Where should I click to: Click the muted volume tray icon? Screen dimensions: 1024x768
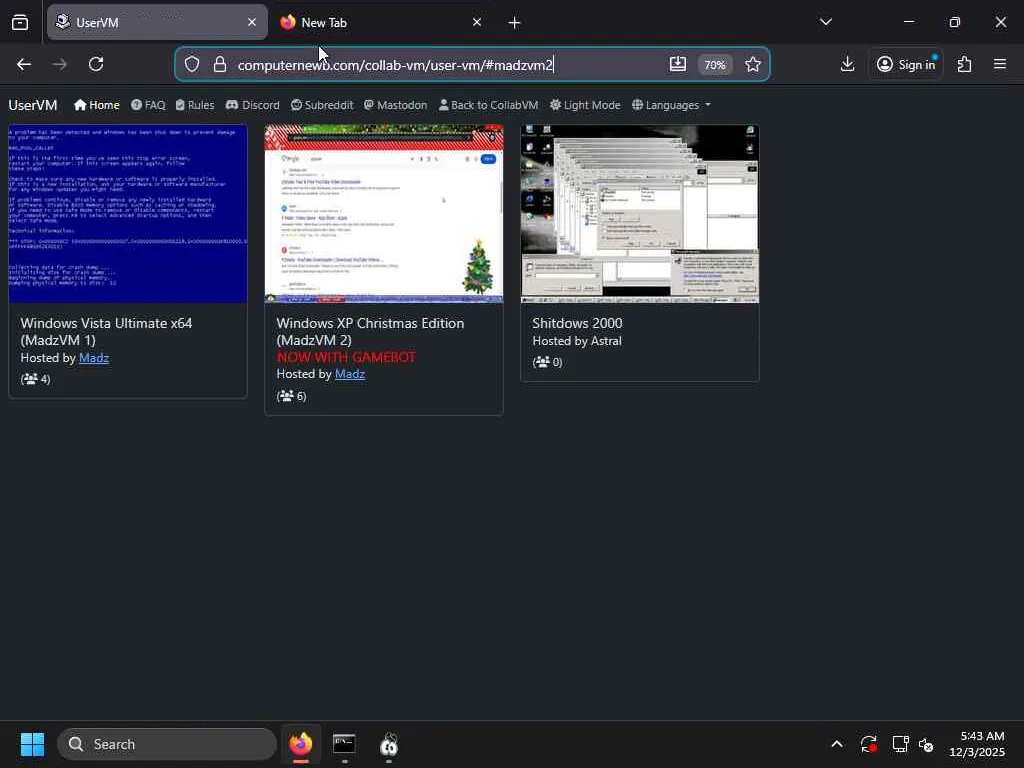[926, 744]
